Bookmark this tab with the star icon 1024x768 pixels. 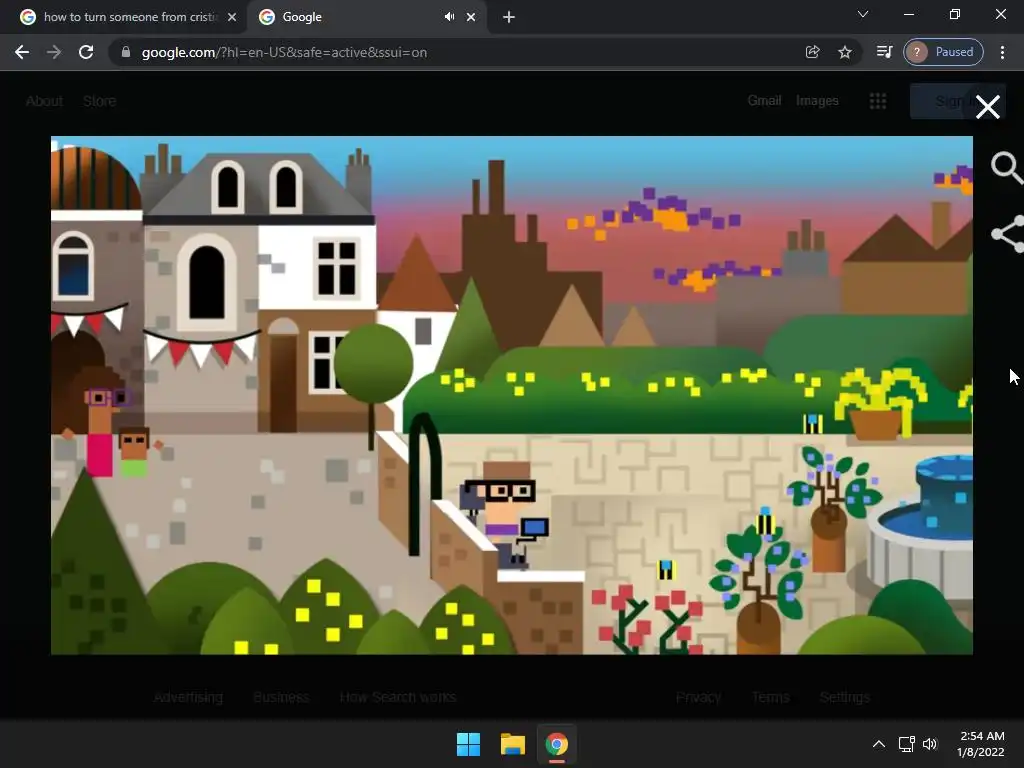(x=845, y=52)
